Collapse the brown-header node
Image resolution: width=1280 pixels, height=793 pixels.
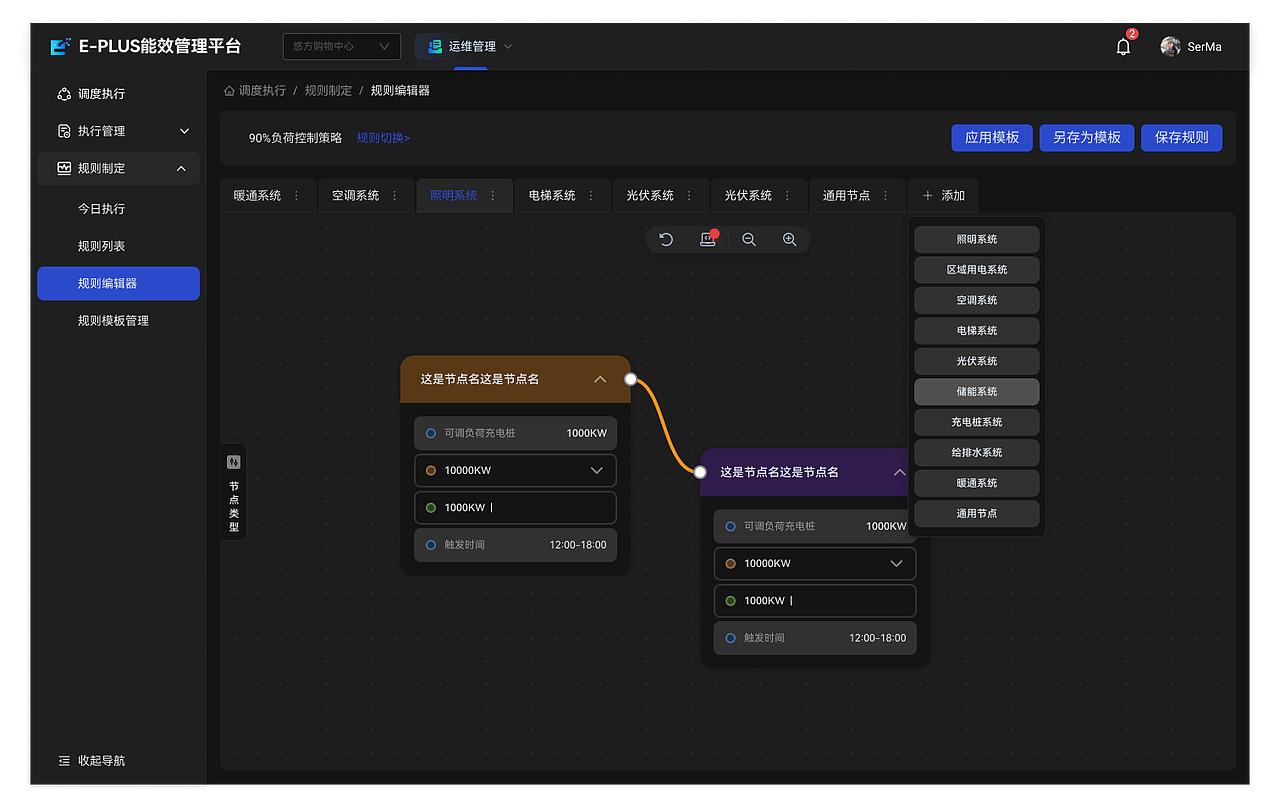pyautogui.click(x=600, y=379)
